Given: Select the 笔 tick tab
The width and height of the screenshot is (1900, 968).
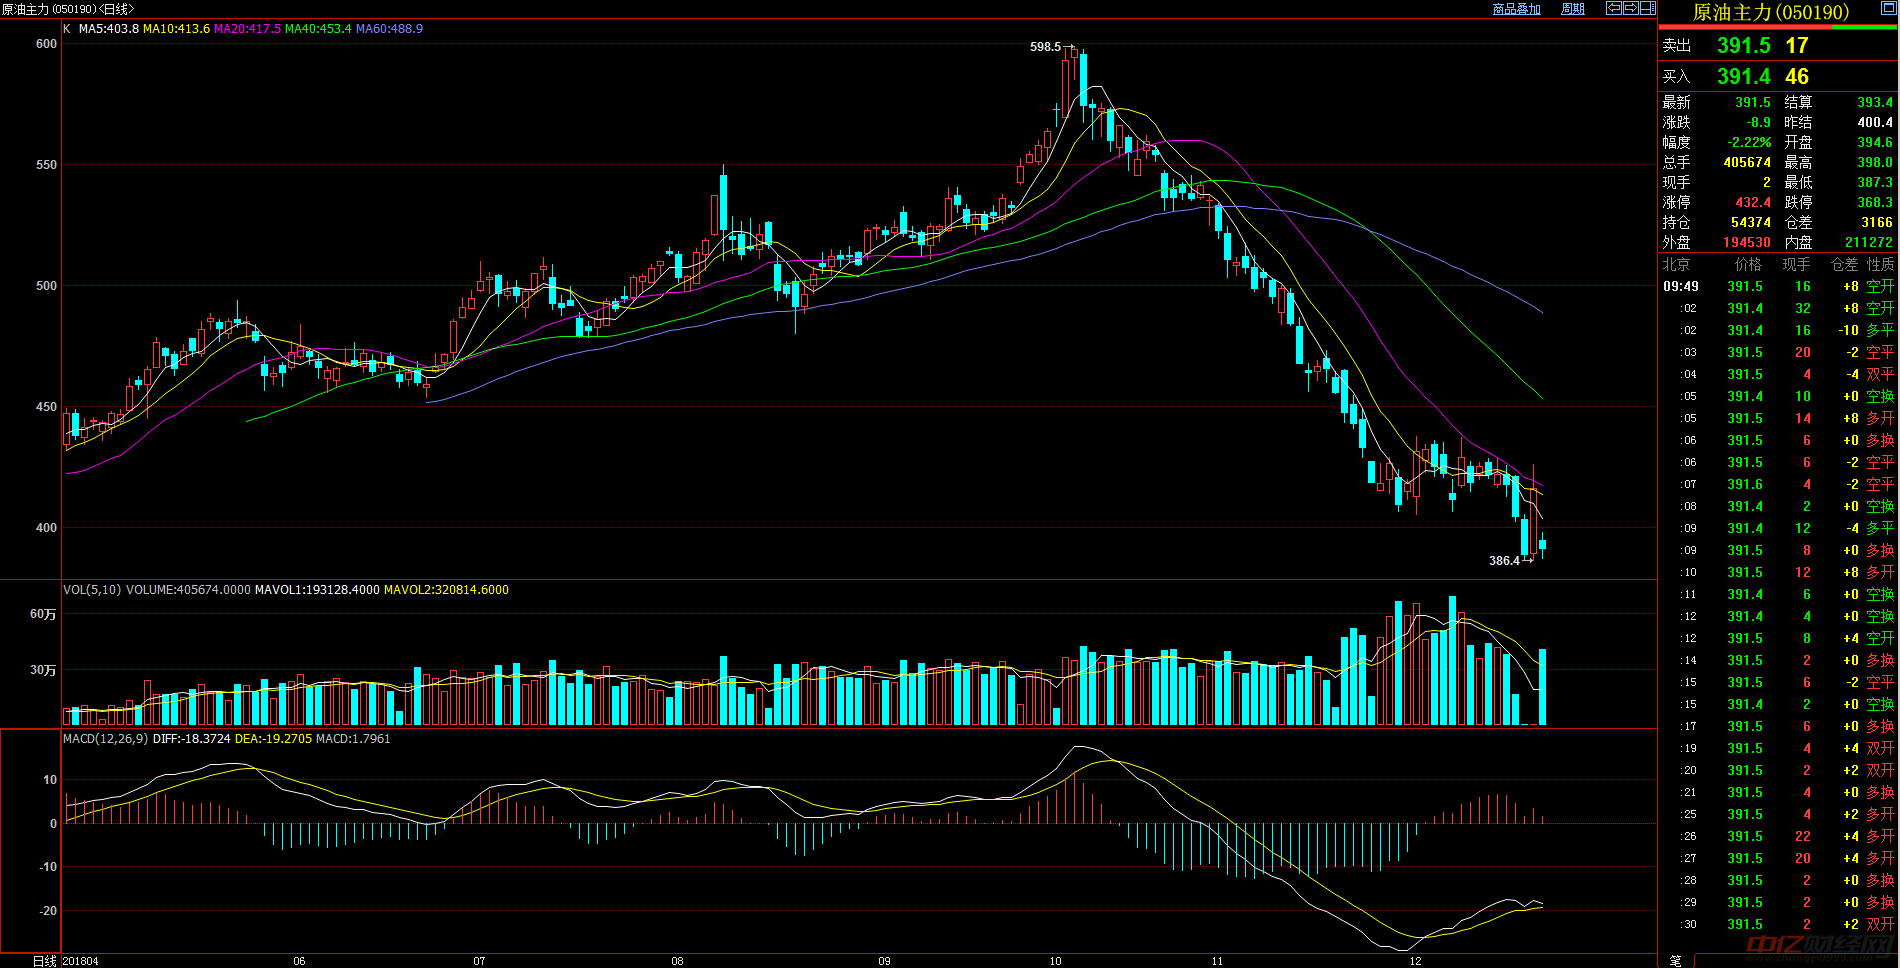Looking at the screenshot, I should 1675,960.
